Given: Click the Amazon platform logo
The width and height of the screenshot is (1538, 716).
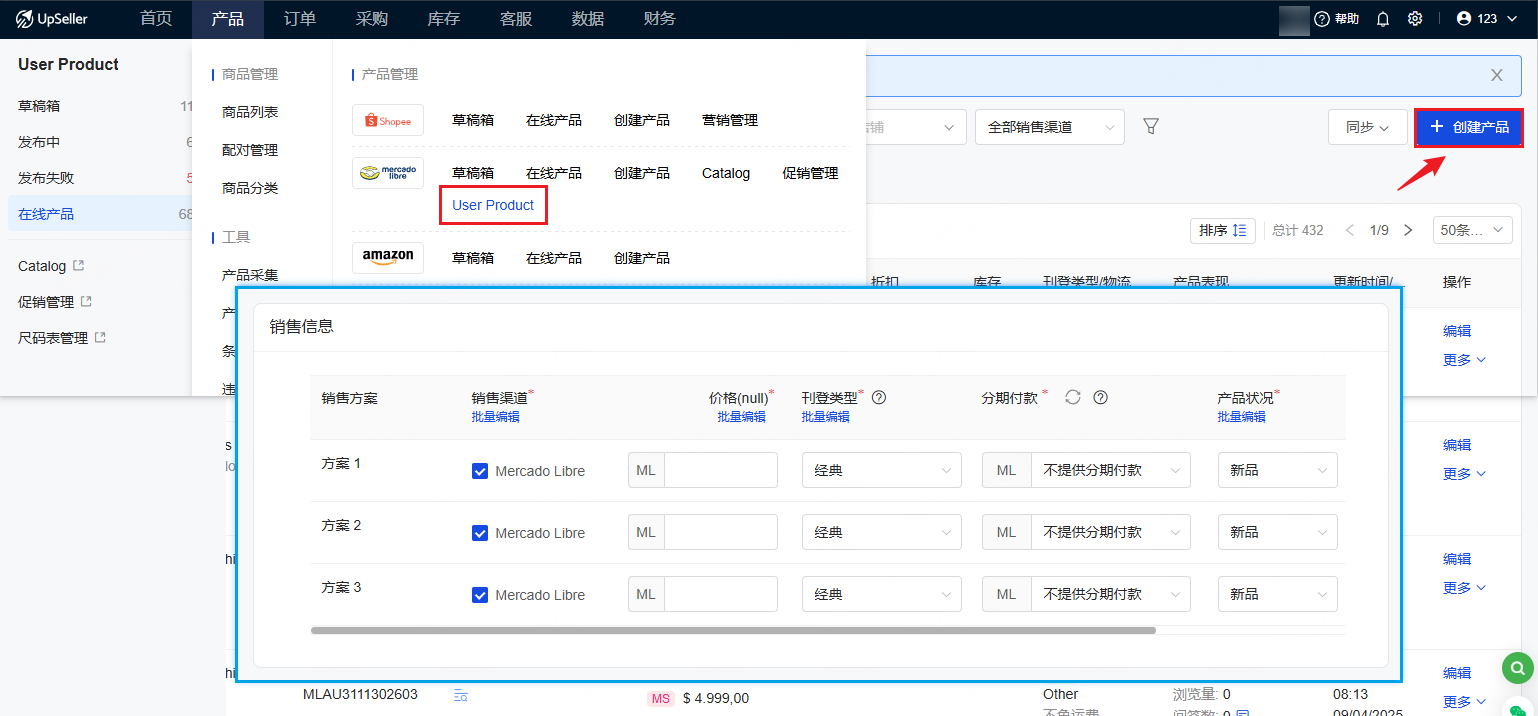Looking at the screenshot, I should coord(388,258).
